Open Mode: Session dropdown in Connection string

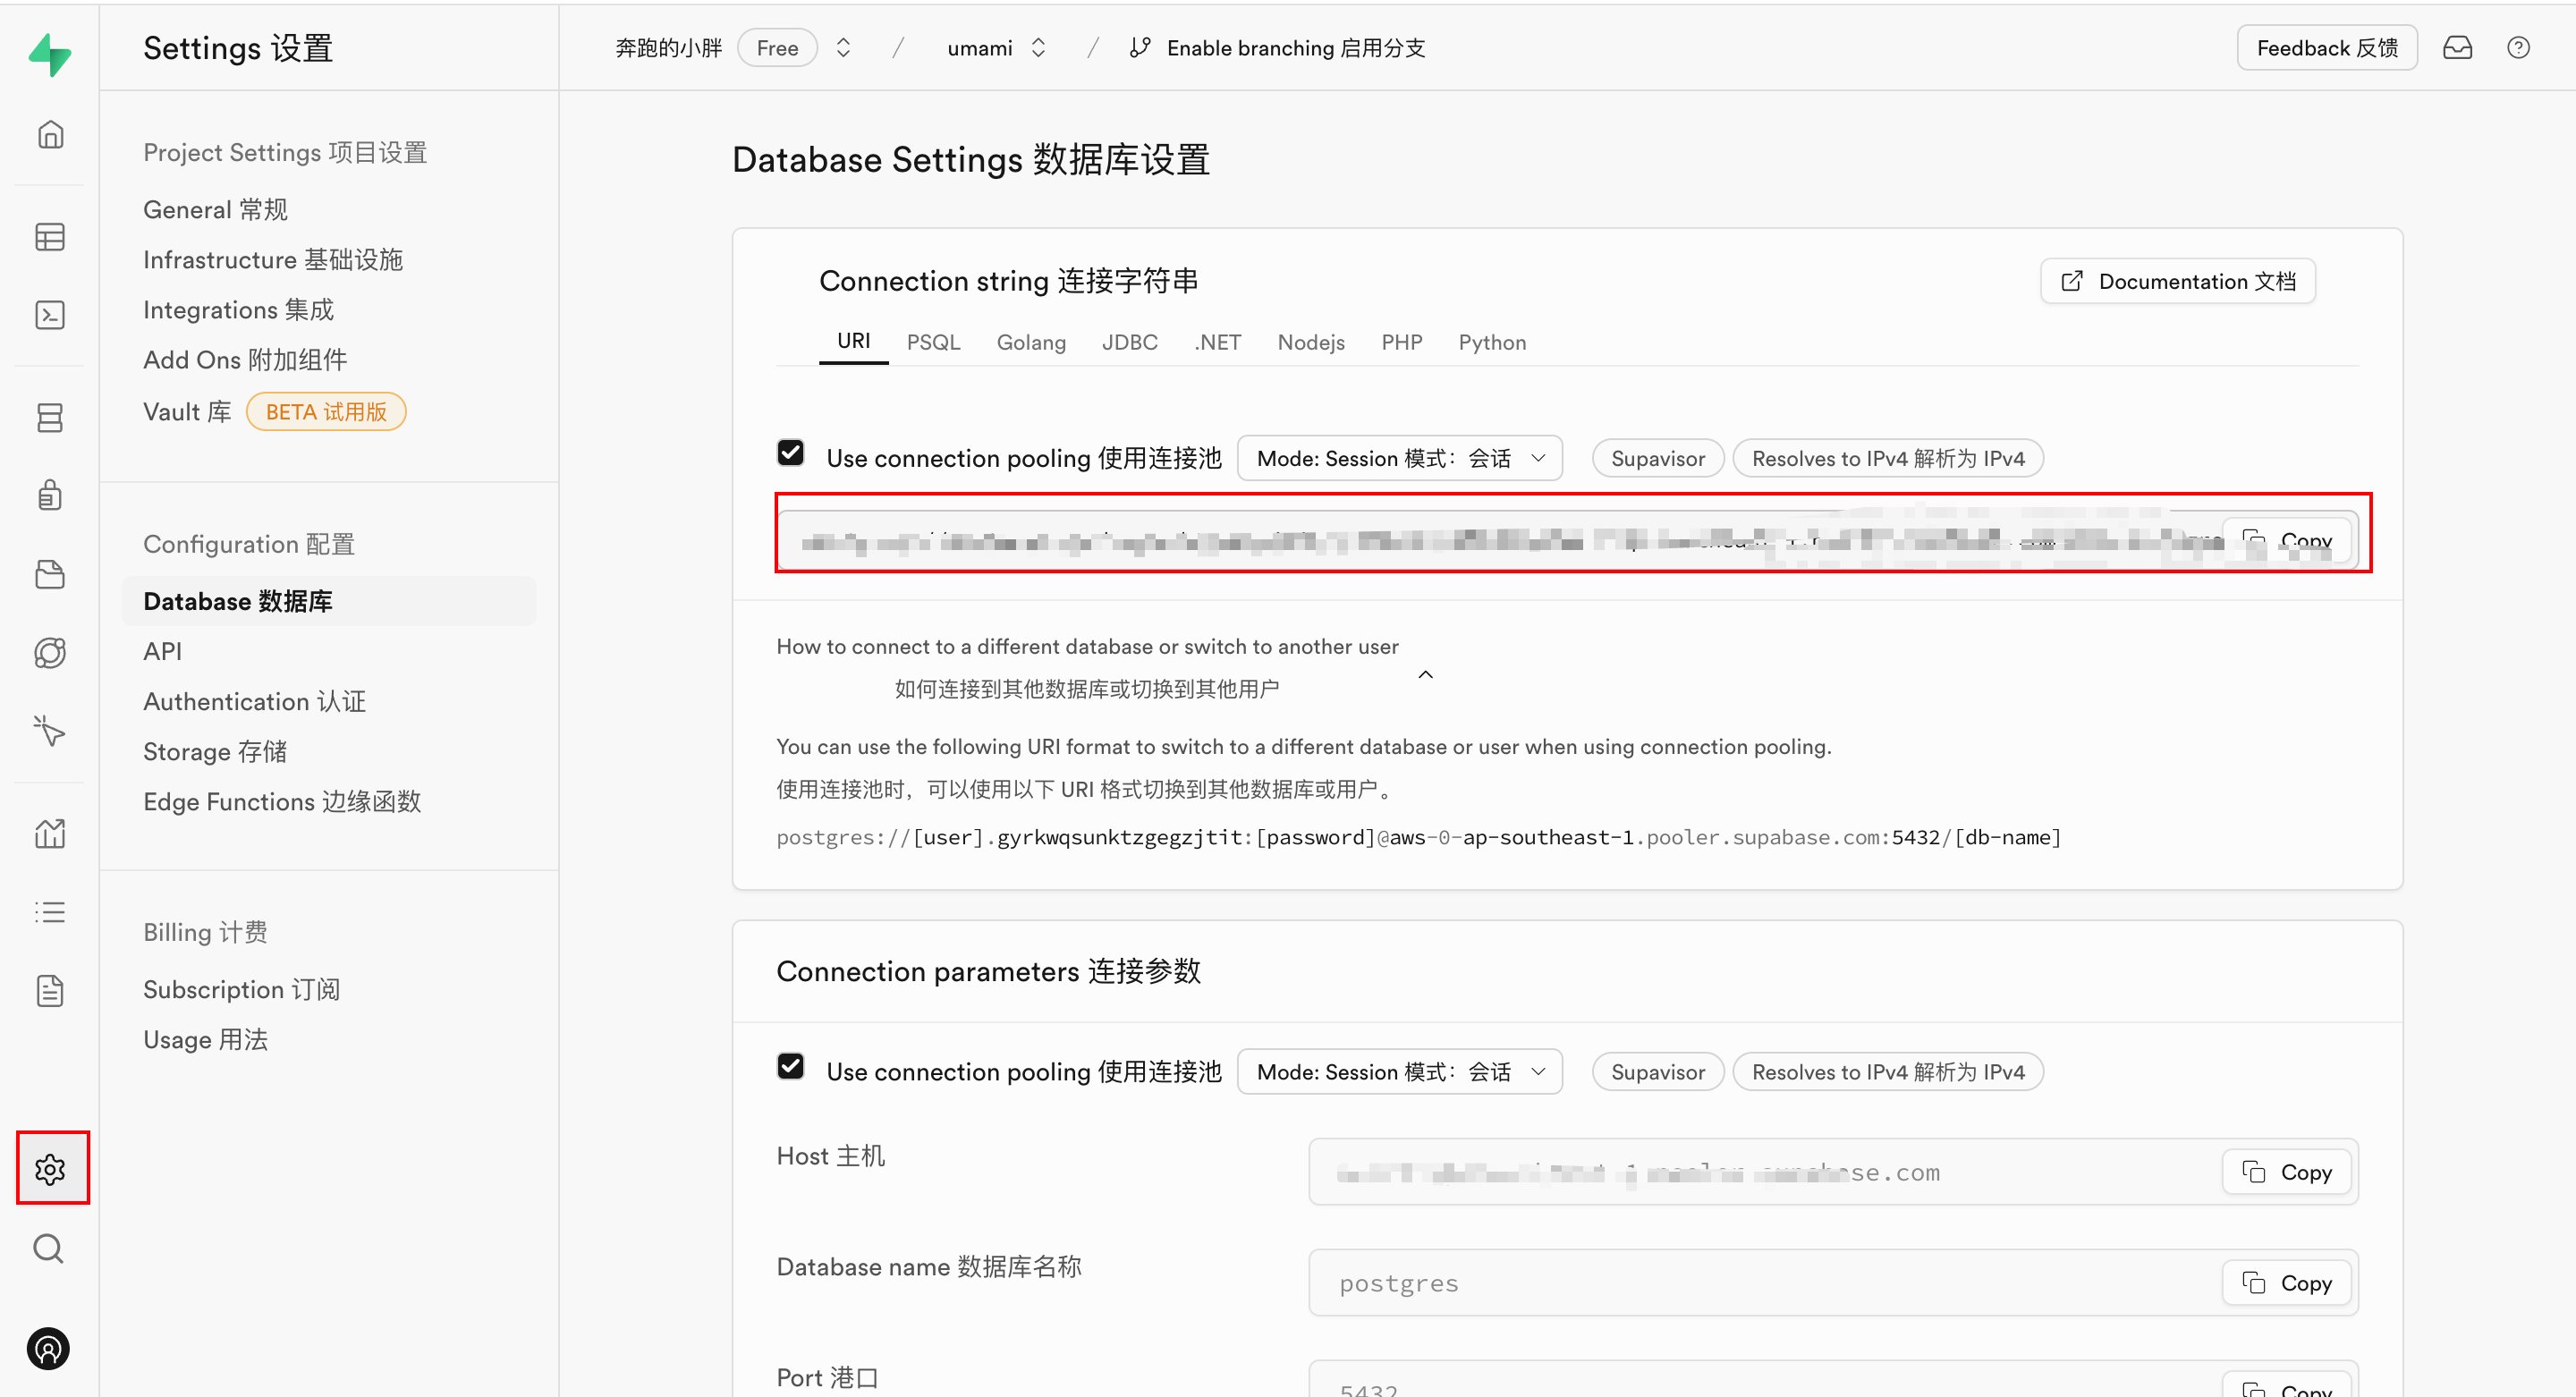[x=1399, y=458]
